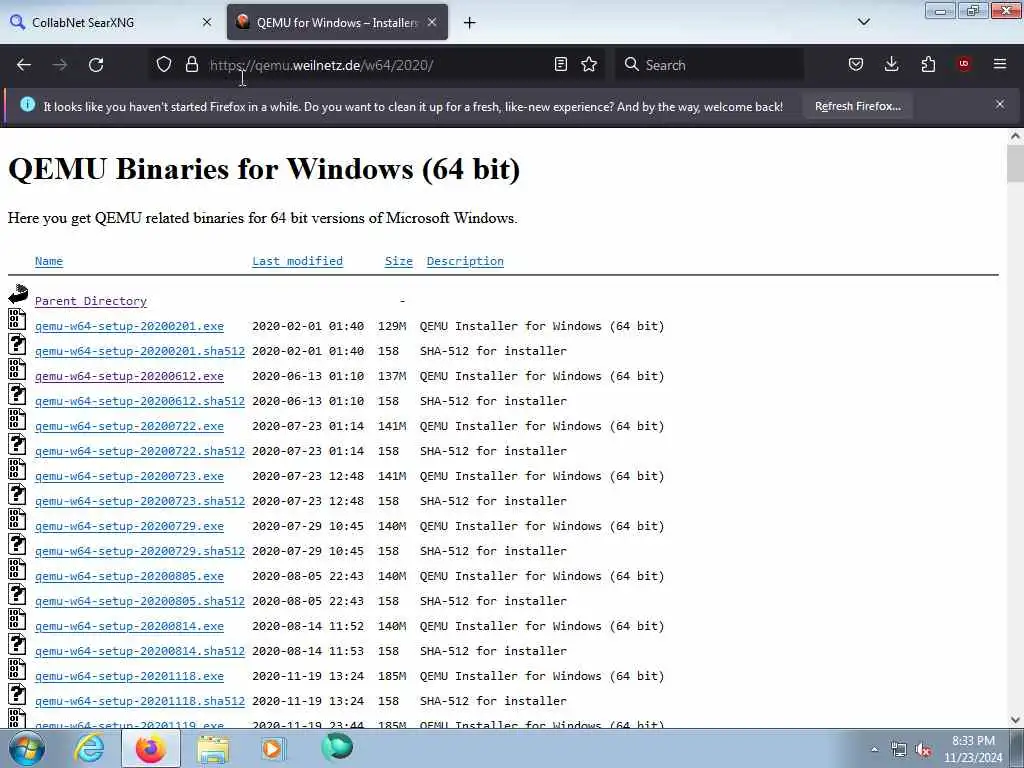The image size is (1024, 768).
Task: Click unknown file icon beside 20200805.sha512
Action: 17,594
